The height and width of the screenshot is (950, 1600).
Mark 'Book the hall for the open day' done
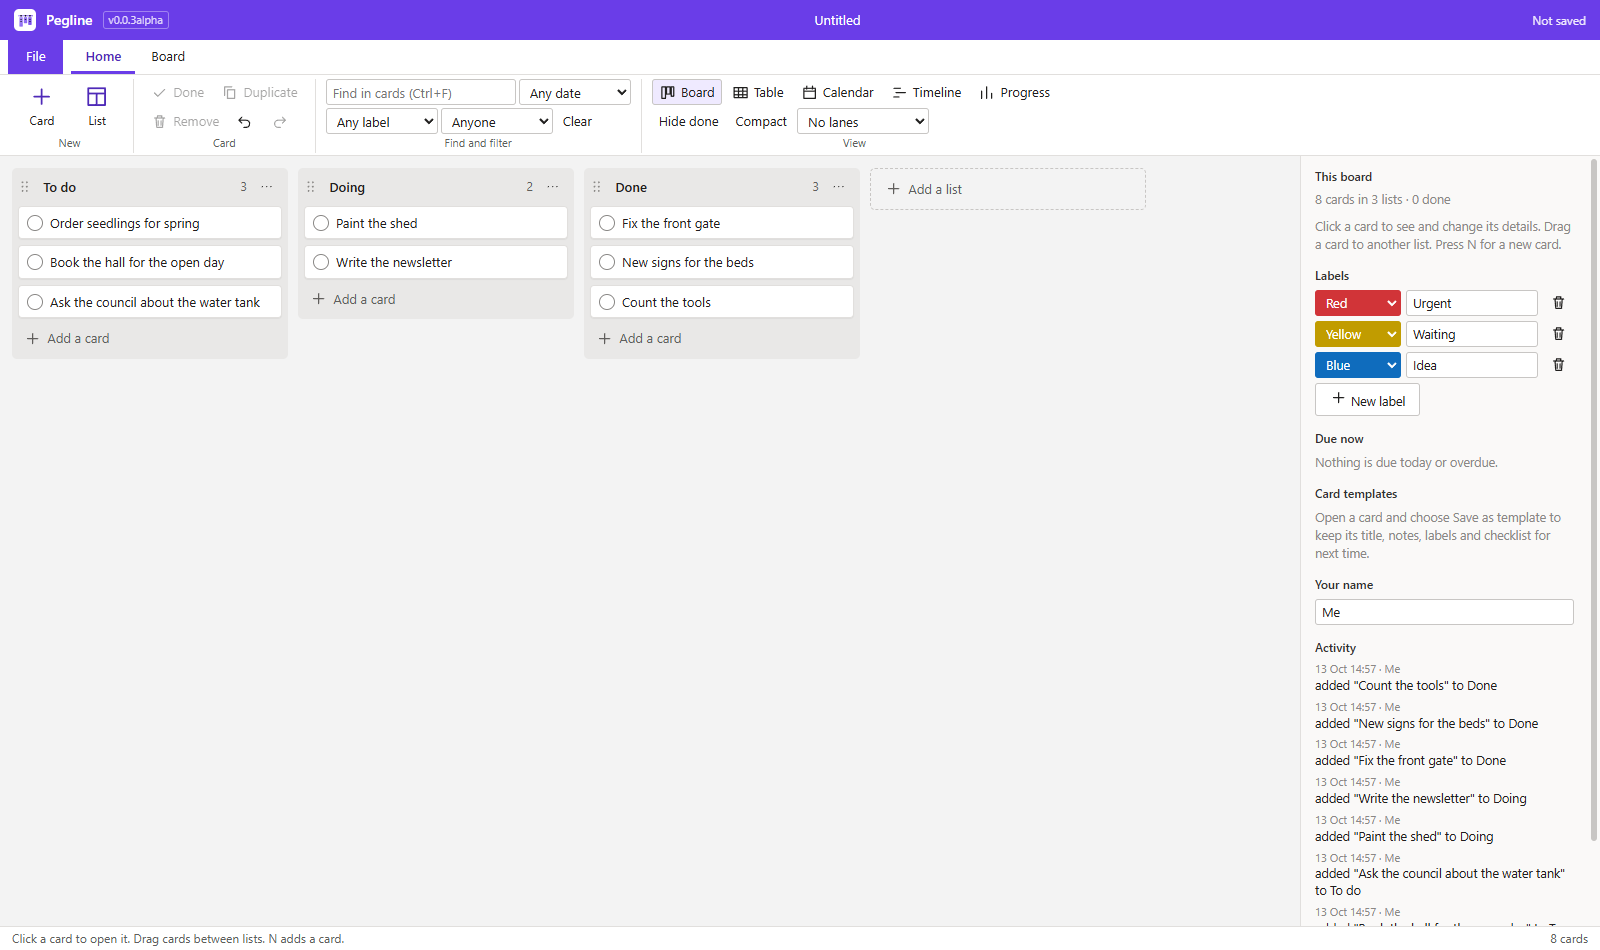[35, 262]
